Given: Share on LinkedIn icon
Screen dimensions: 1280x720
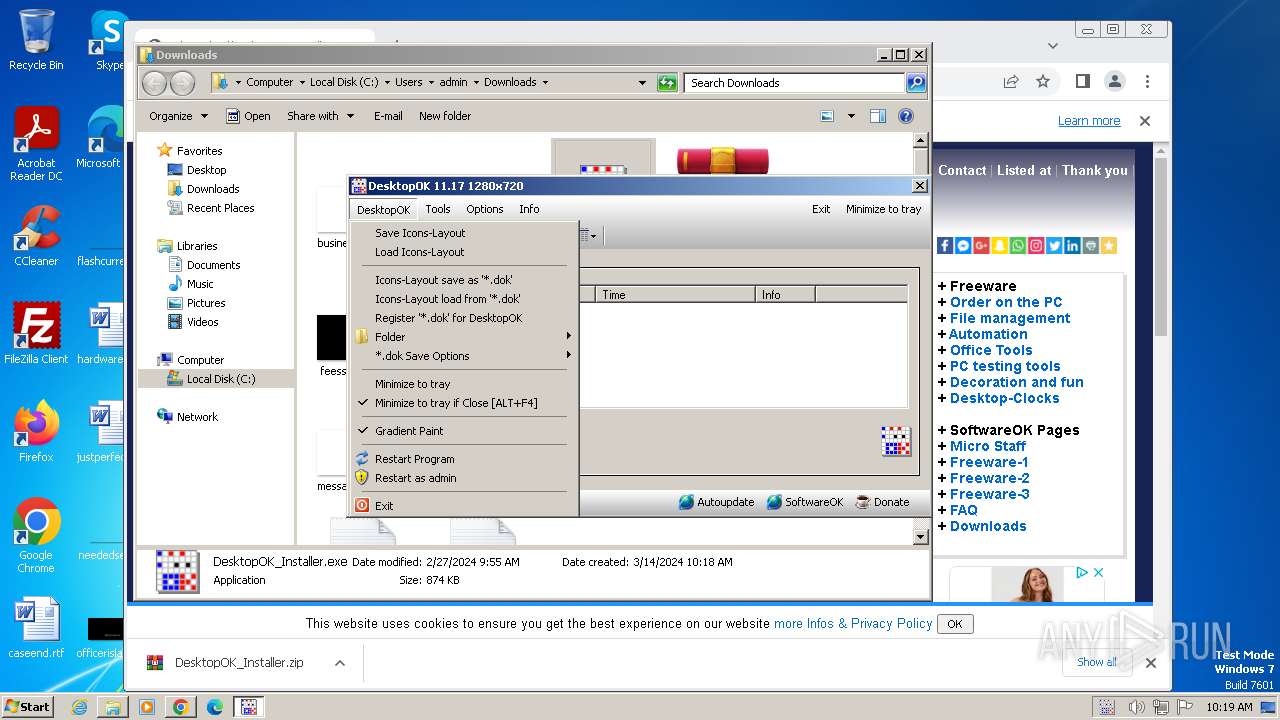Looking at the screenshot, I should tap(1072, 245).
